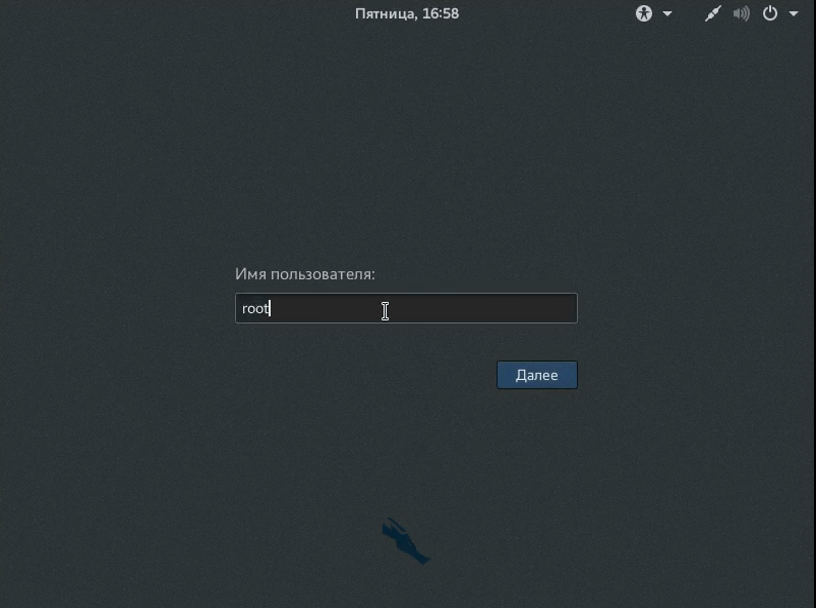Click the network connection status icon
Image resolution: width=816 pixels, height=608 pixels.
[x=713, y=14]
